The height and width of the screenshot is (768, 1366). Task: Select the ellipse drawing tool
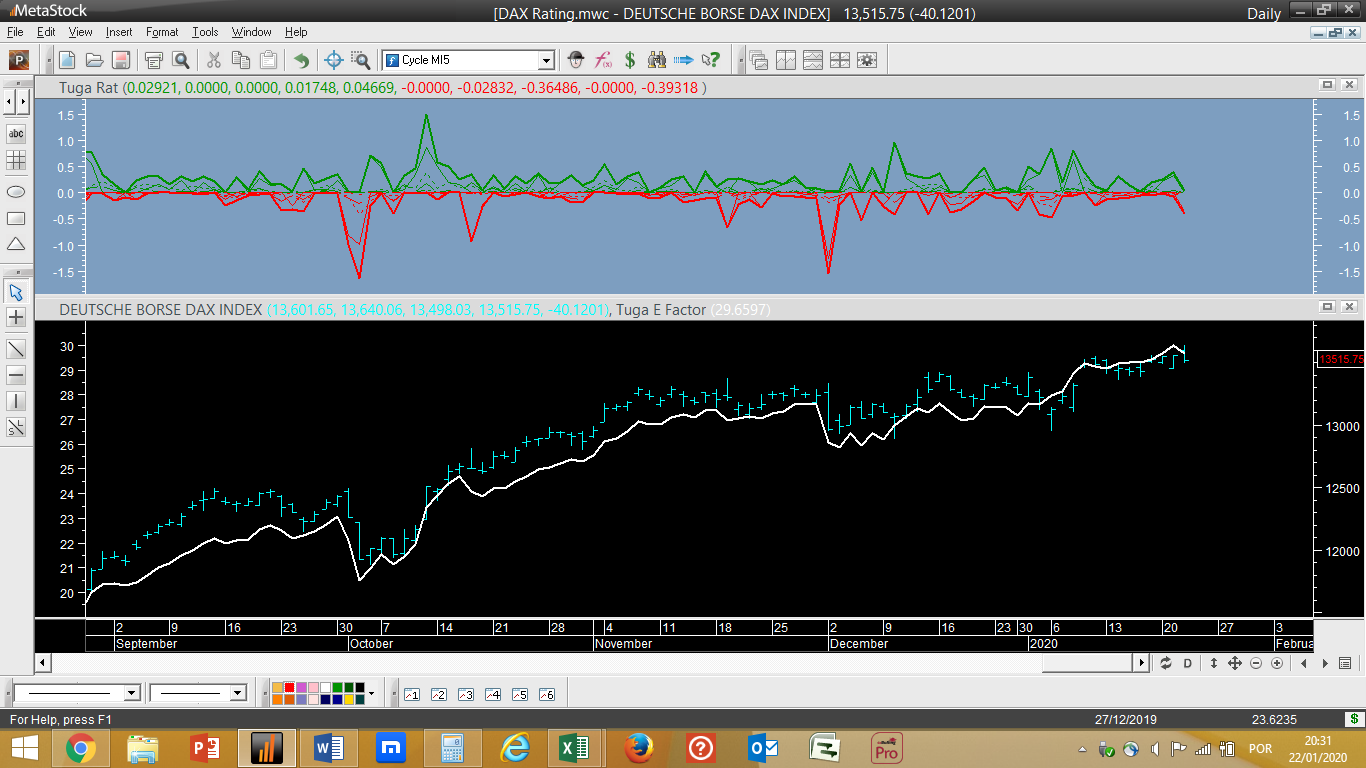(16, 191)
